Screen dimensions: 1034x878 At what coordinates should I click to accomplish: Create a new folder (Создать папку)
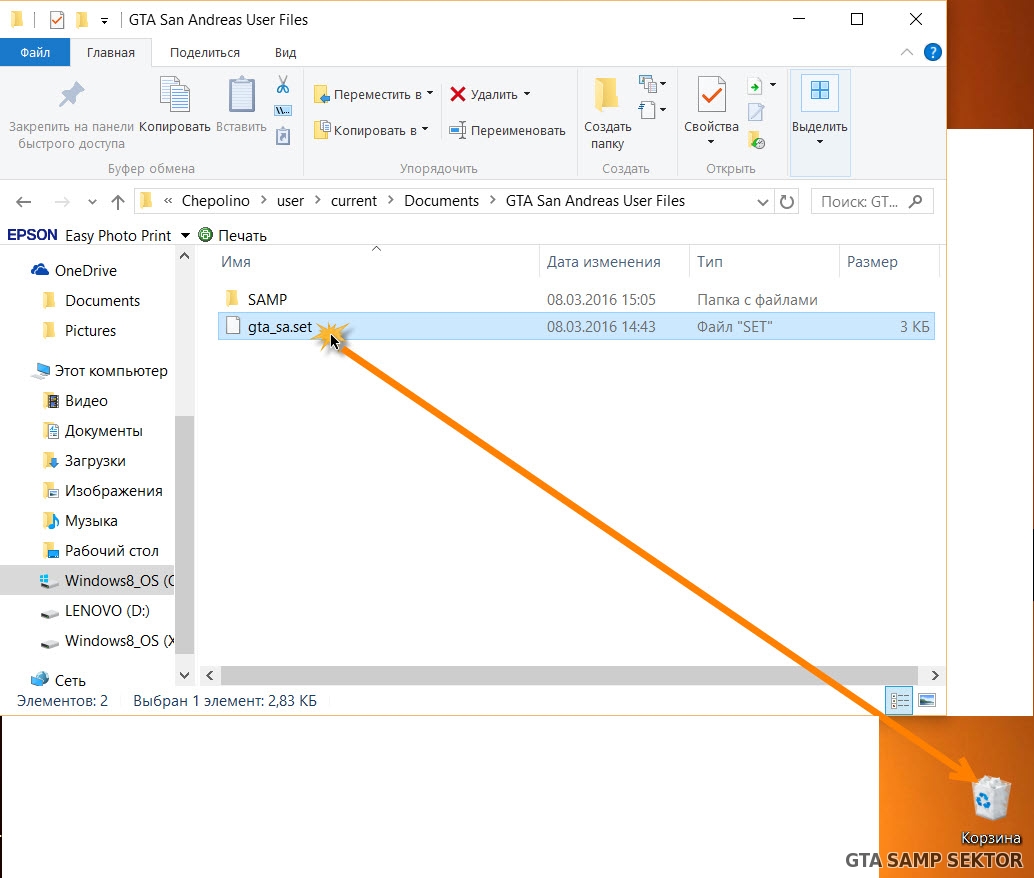point(607,113)
